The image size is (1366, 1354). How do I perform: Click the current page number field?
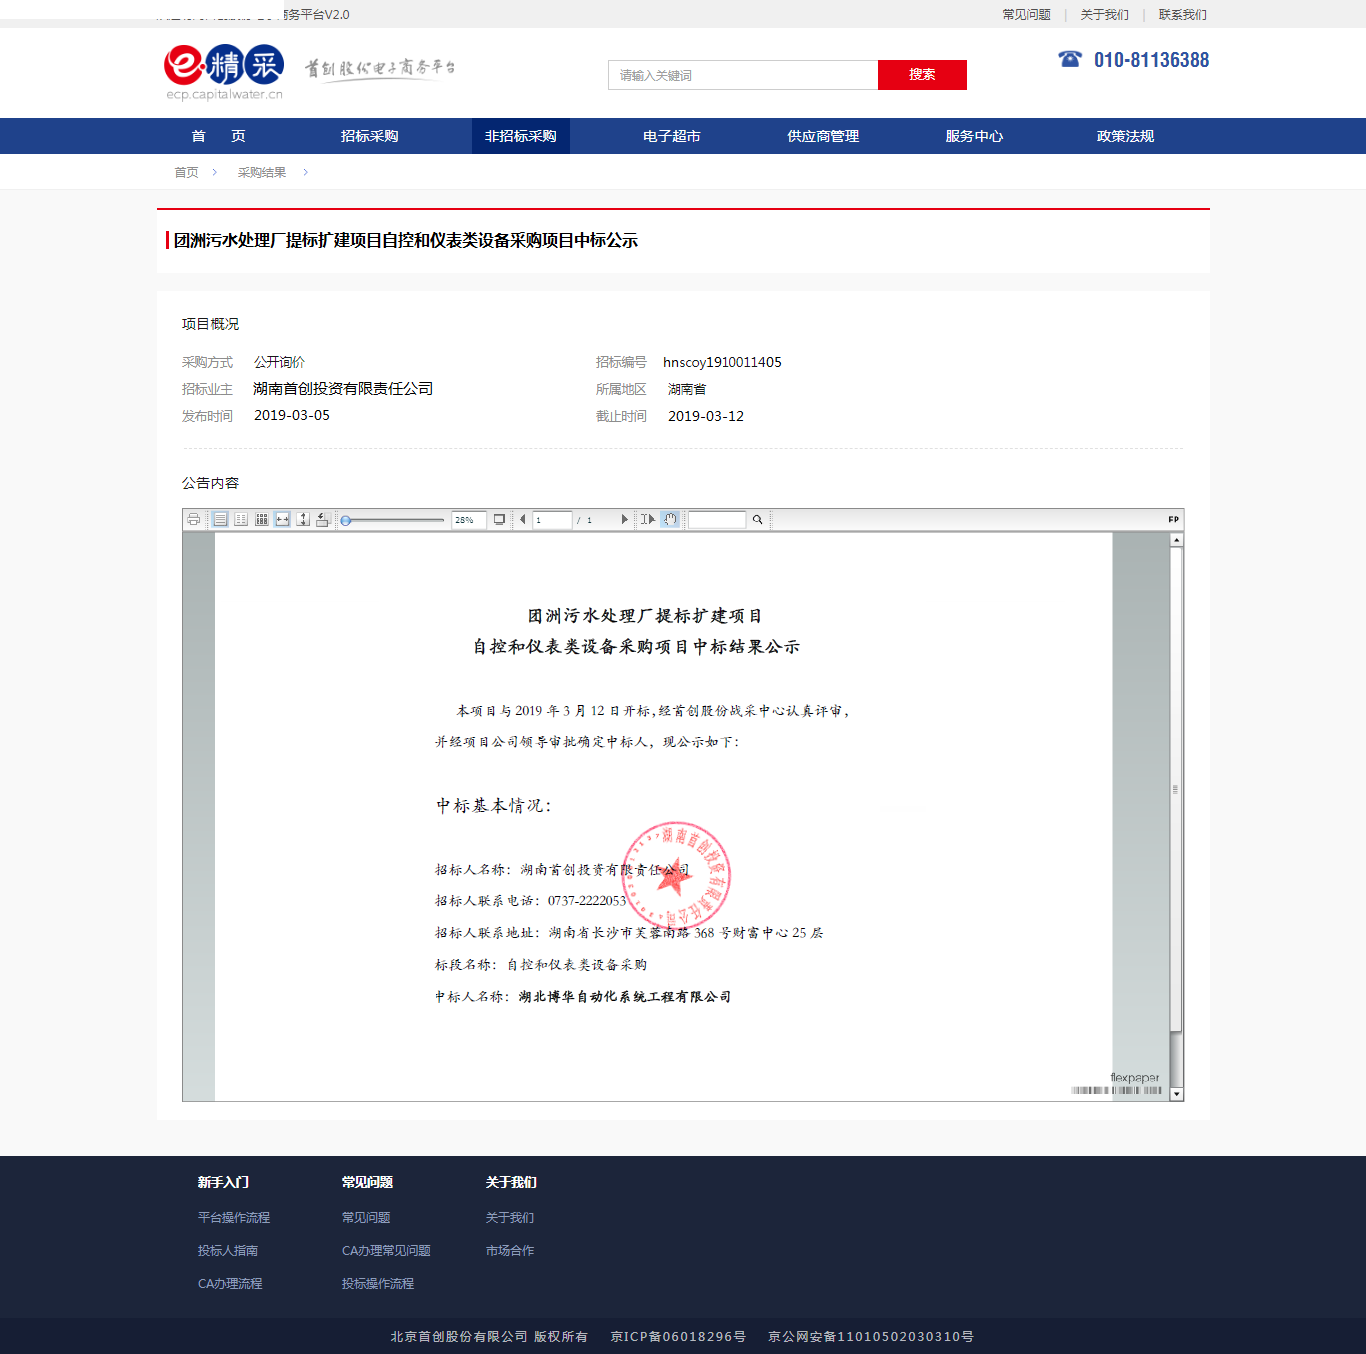click(552, 520)
